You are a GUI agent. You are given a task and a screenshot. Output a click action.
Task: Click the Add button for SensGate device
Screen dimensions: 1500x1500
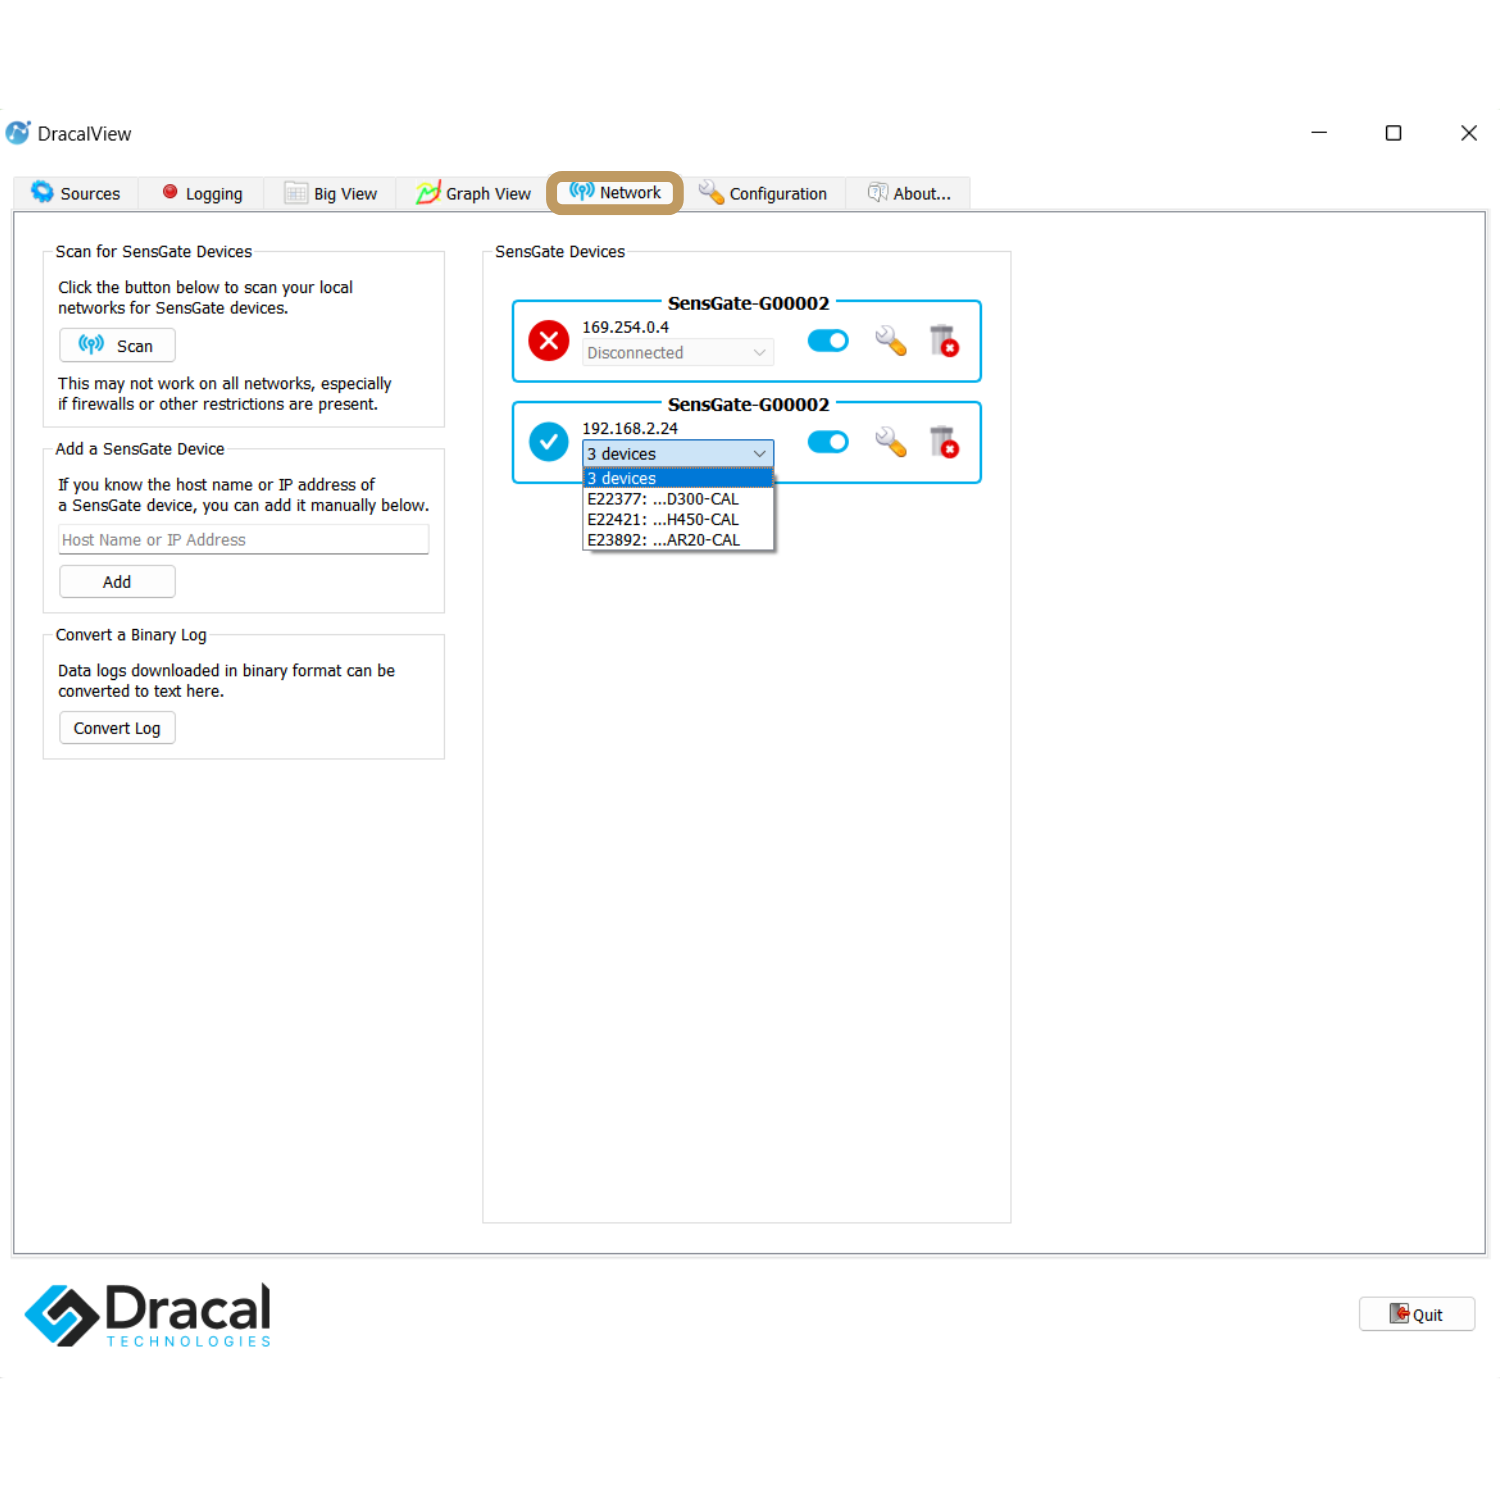[117, 581]
